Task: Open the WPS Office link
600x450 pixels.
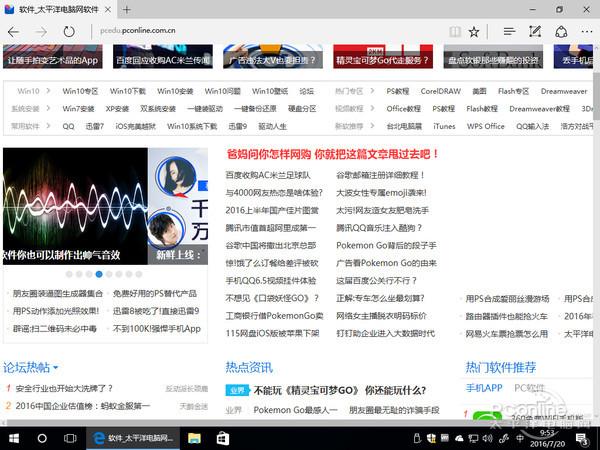Action: [486, 126]
